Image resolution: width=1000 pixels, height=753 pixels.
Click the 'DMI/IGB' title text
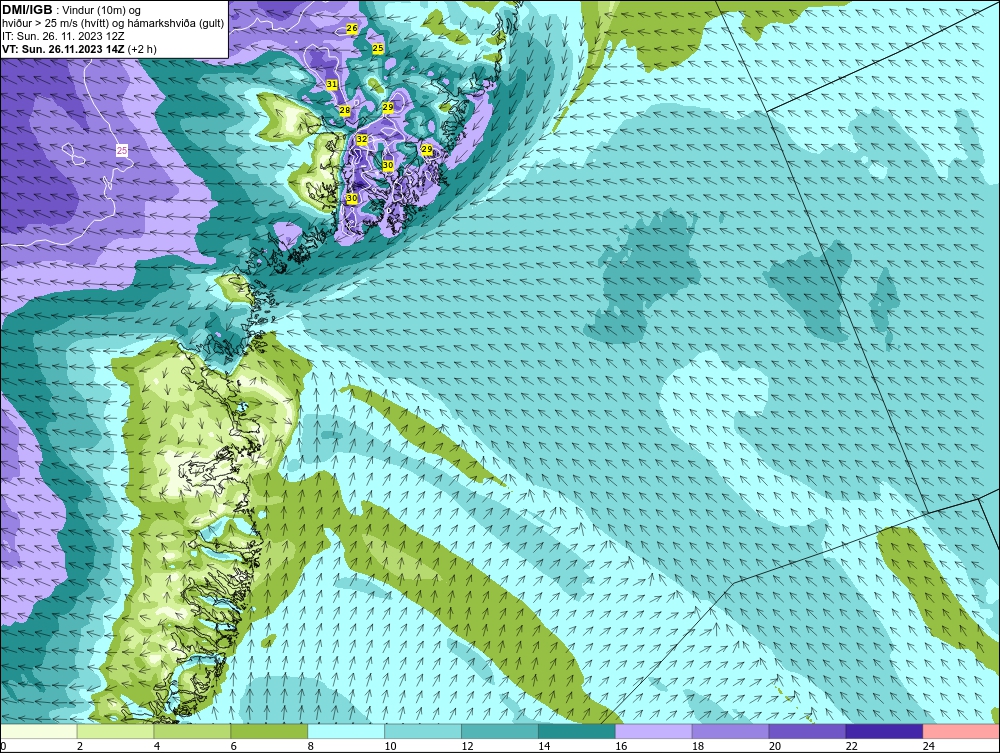tap(27, 10)
